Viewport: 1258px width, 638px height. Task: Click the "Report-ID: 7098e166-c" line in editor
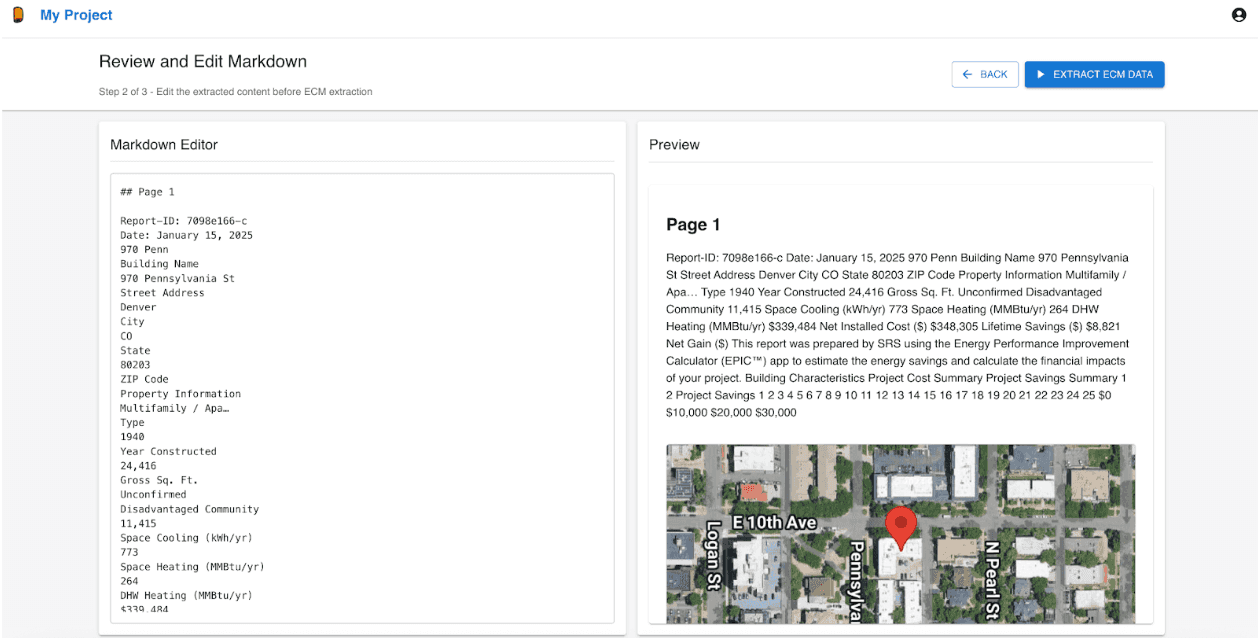[183, 221]
